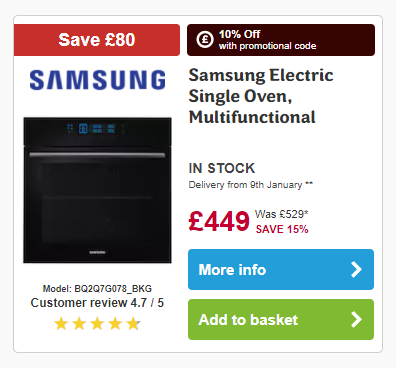Click the fourth yellow rating star
This screenshot has width=396, height=368.
pos(115,324)
